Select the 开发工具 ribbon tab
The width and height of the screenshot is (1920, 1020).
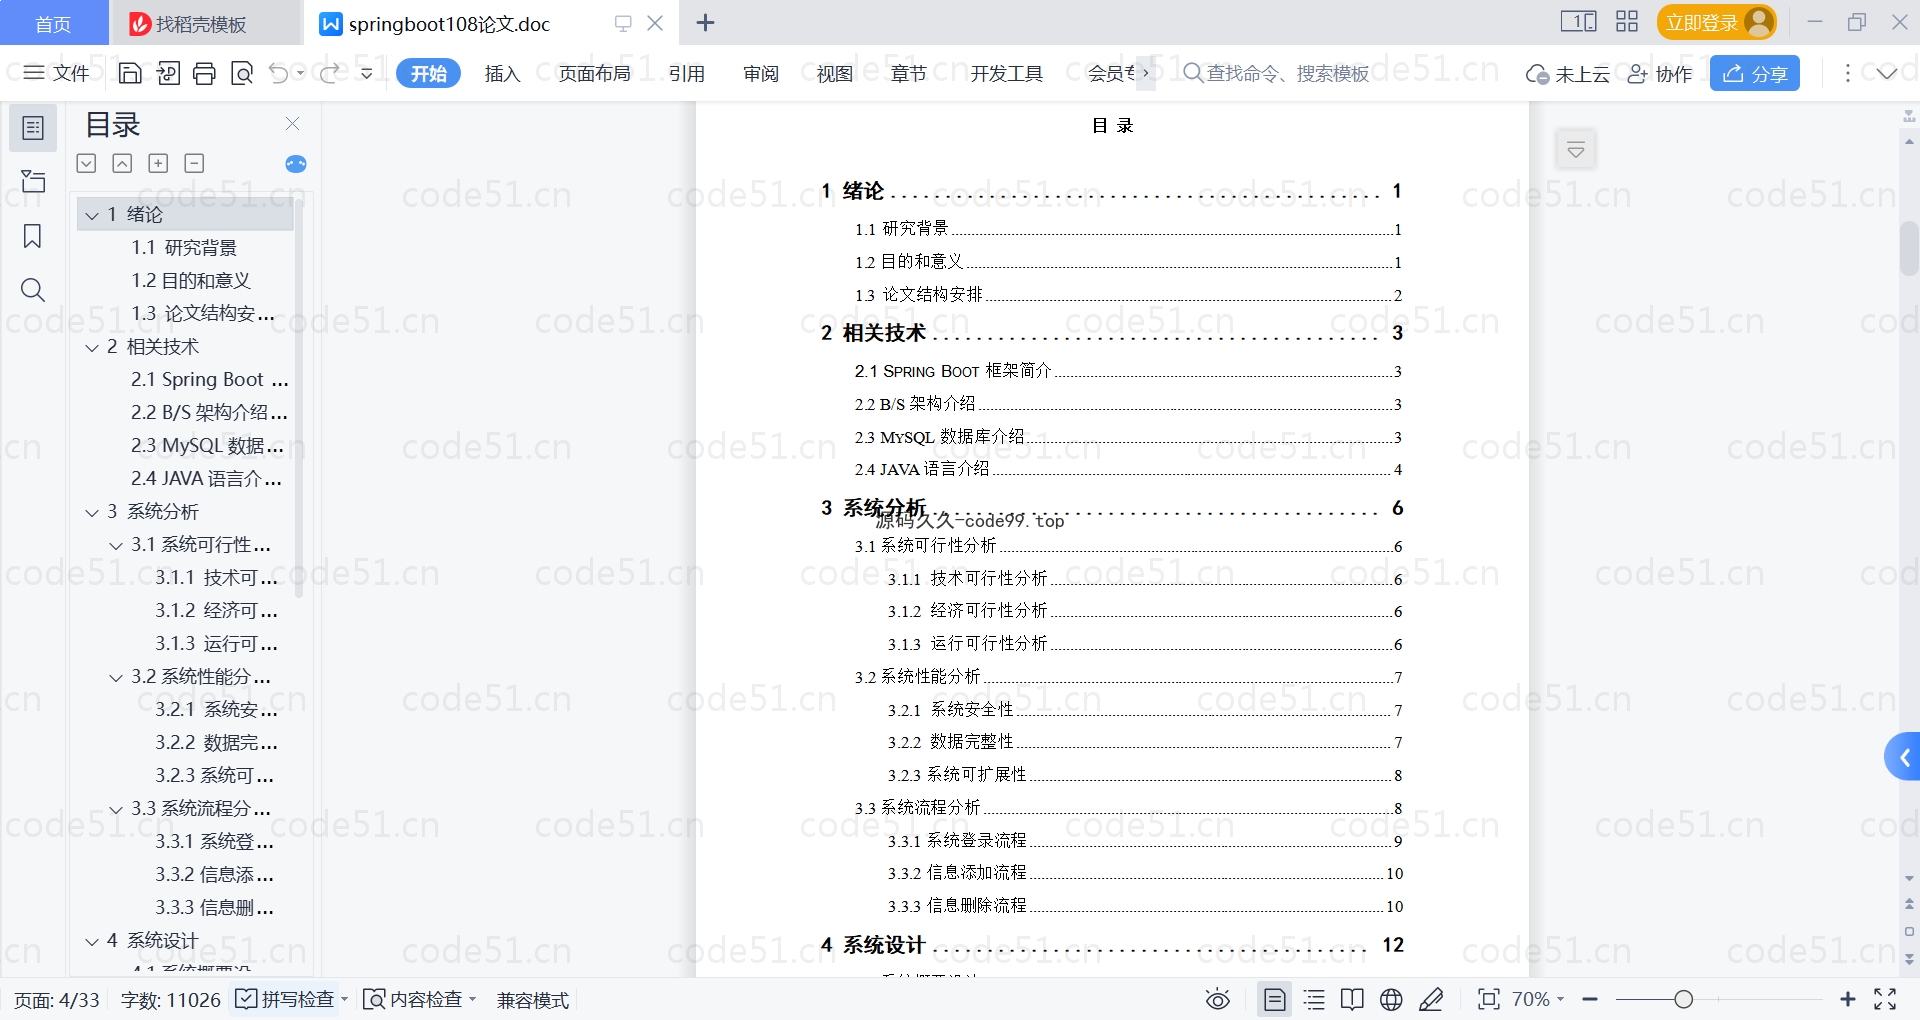(1006, 73)
